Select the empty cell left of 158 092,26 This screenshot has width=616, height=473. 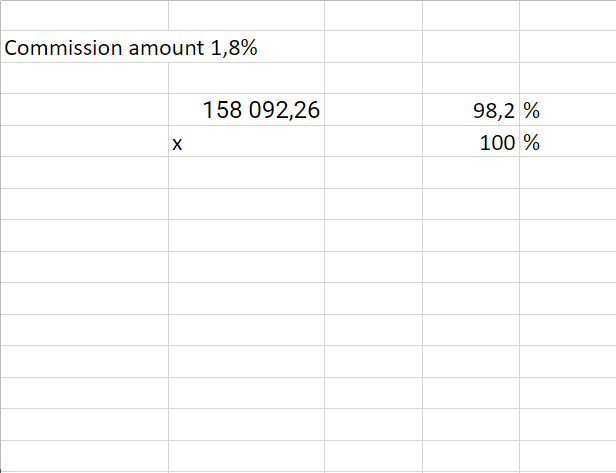(84, 110)
